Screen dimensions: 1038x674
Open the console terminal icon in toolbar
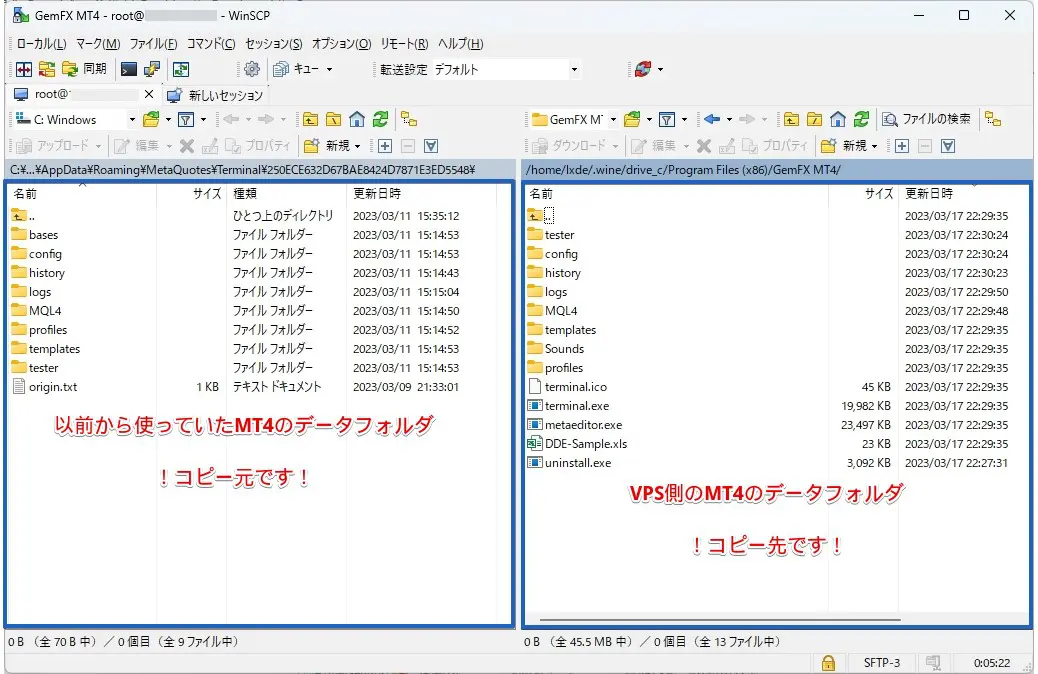(x=128, y=69)
